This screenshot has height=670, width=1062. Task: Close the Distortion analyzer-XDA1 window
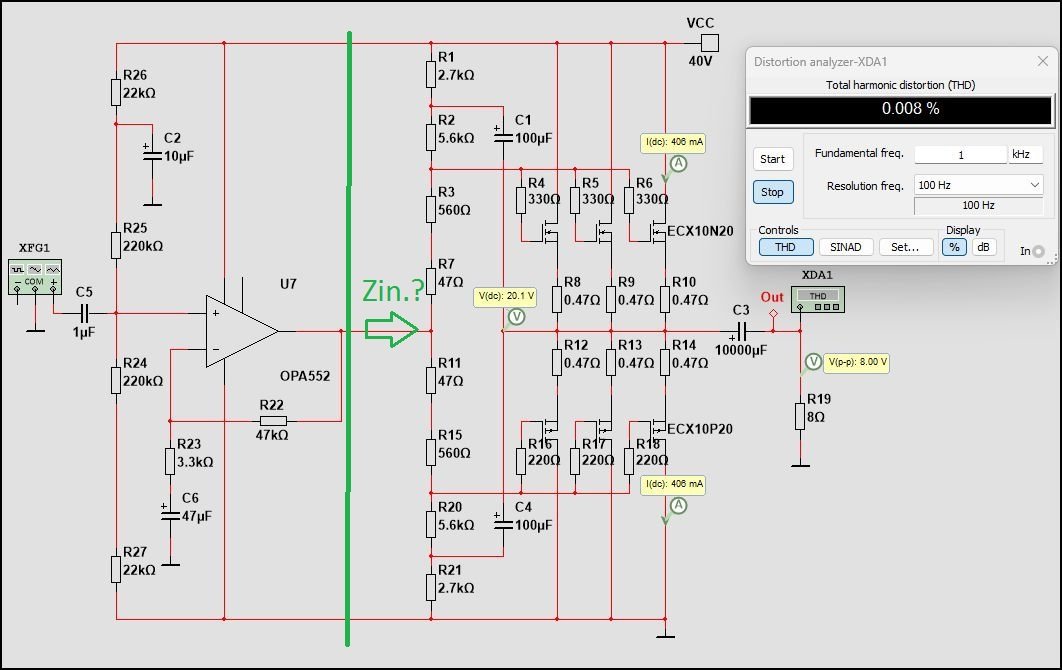click(x=1042, y=62)
